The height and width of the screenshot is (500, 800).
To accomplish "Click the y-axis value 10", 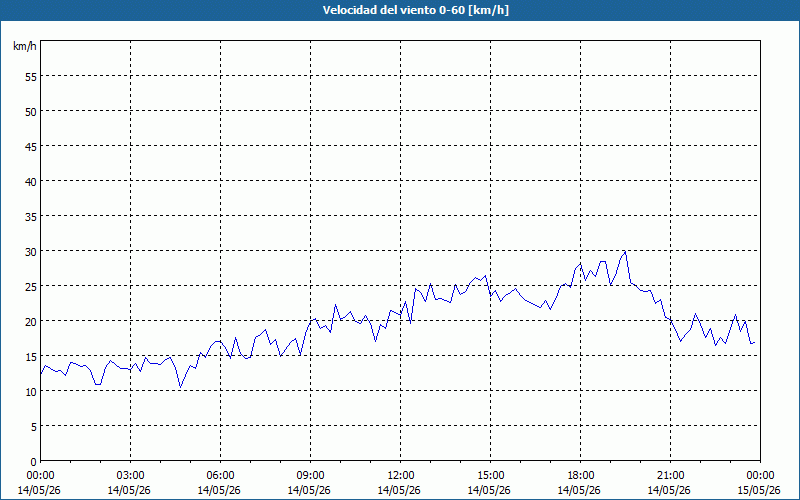I will click(31, 391).
